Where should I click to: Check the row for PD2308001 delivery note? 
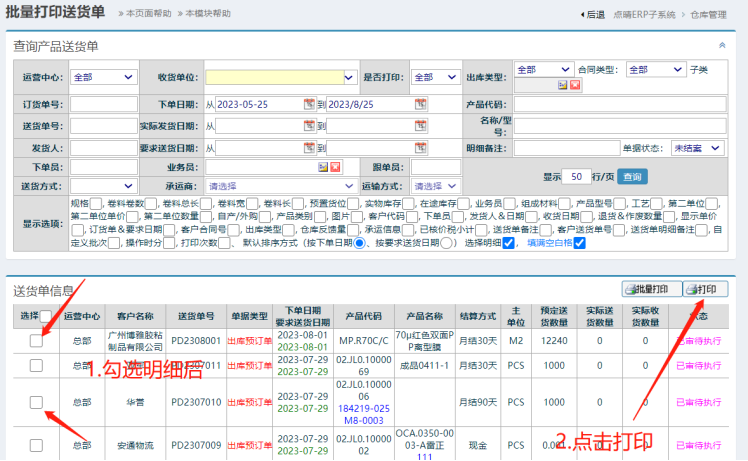click(36, 340)
